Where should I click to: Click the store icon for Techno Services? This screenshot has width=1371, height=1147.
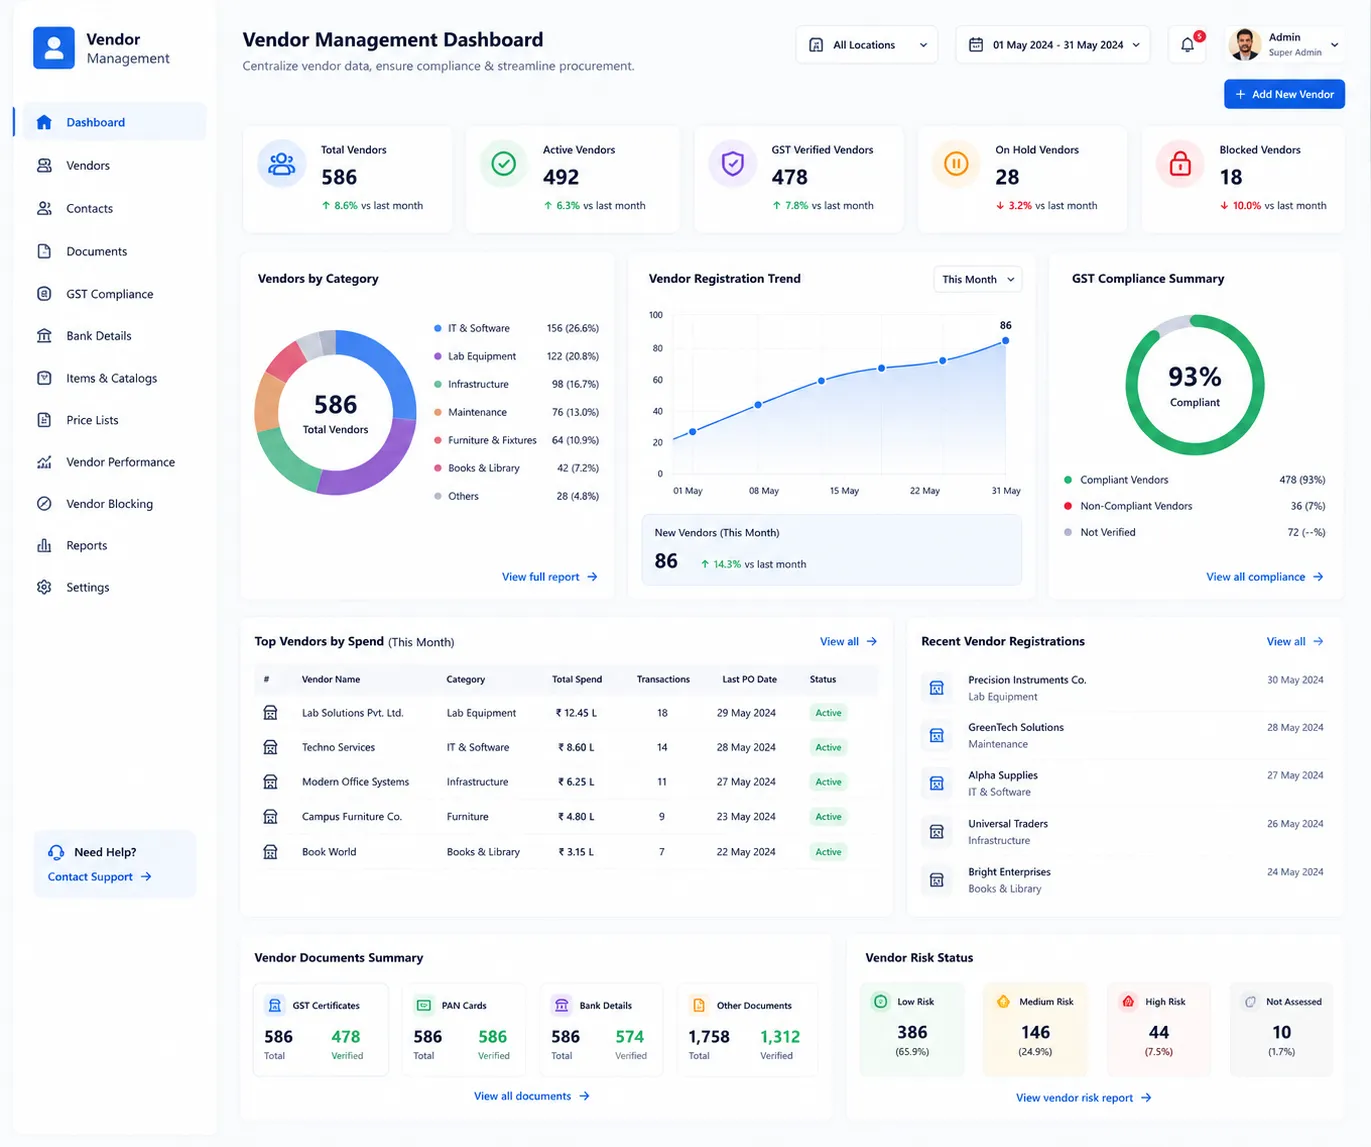[x=270, y=747]
